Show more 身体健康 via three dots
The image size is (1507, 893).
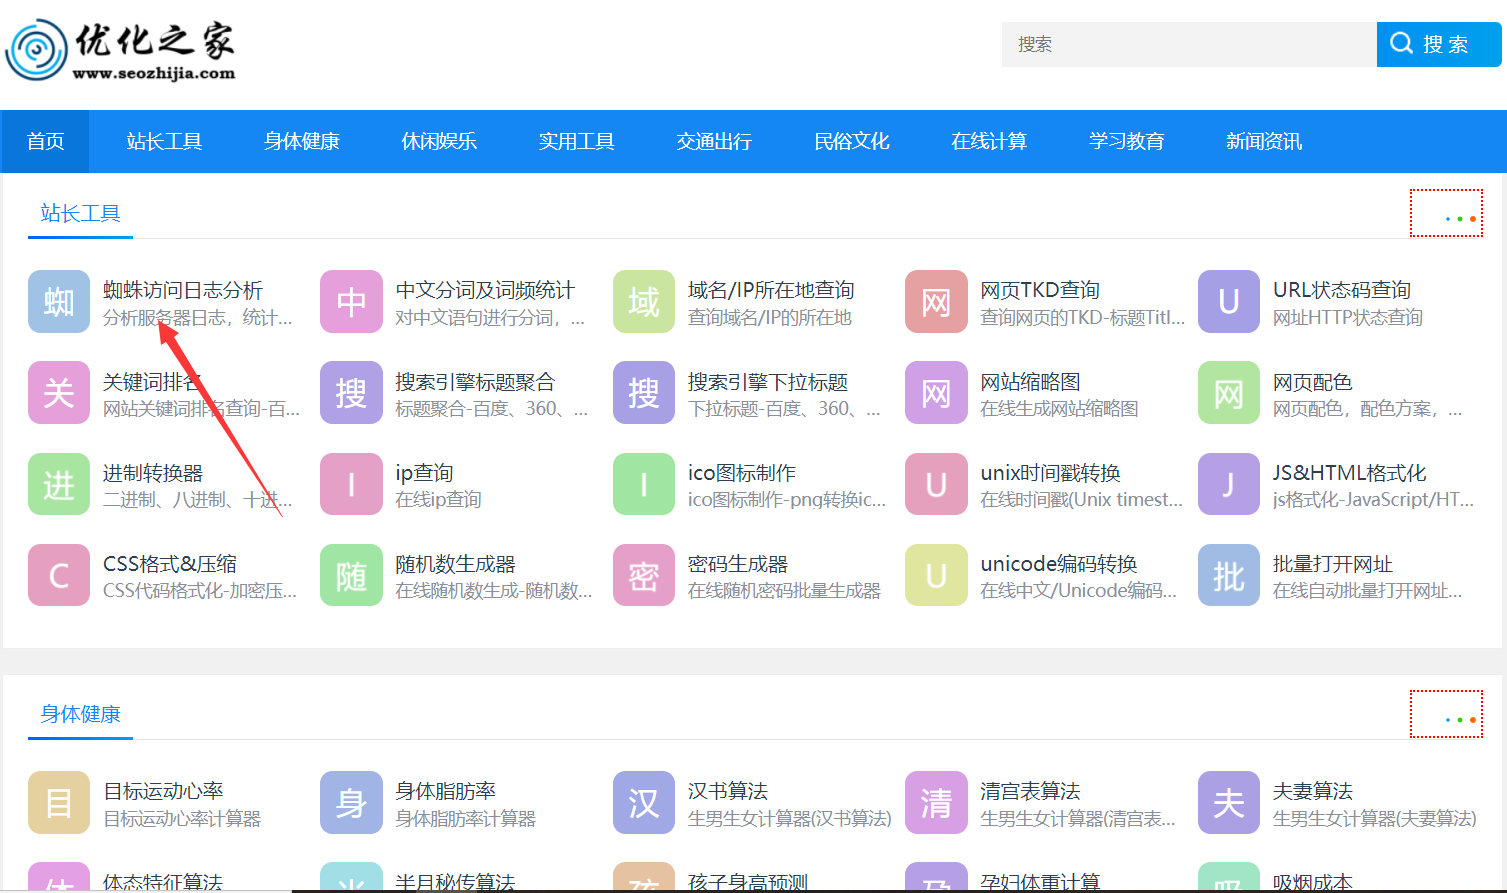(x=1446, y=714)
